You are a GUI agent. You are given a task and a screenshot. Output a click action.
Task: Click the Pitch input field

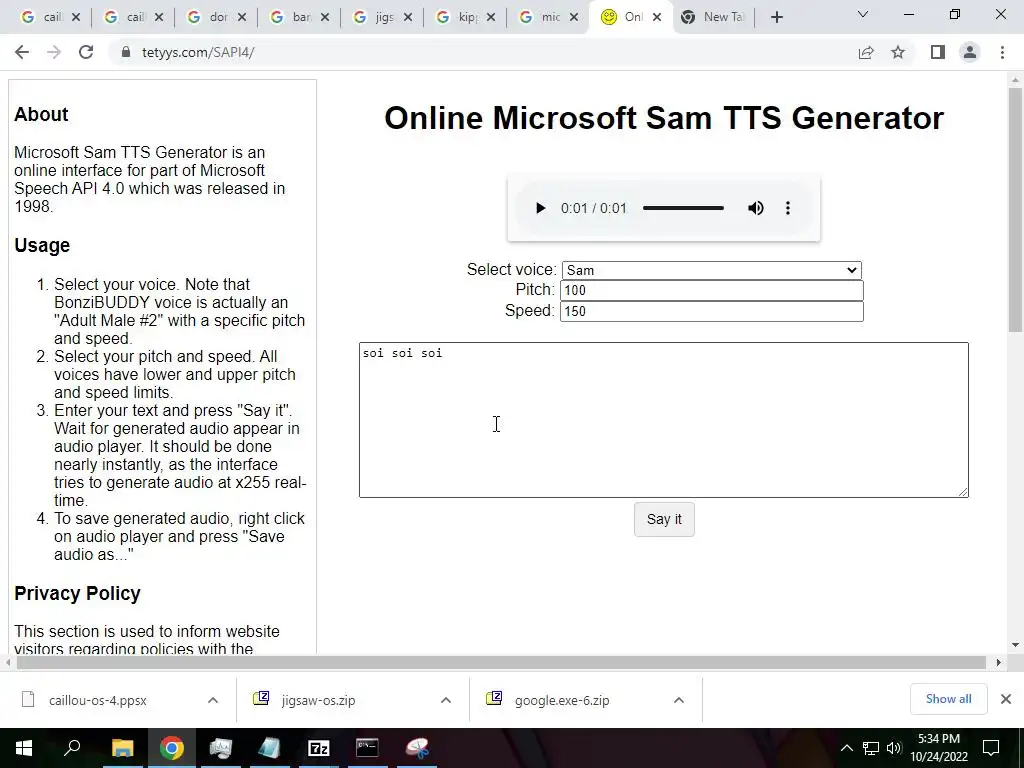tap(711, 291)
